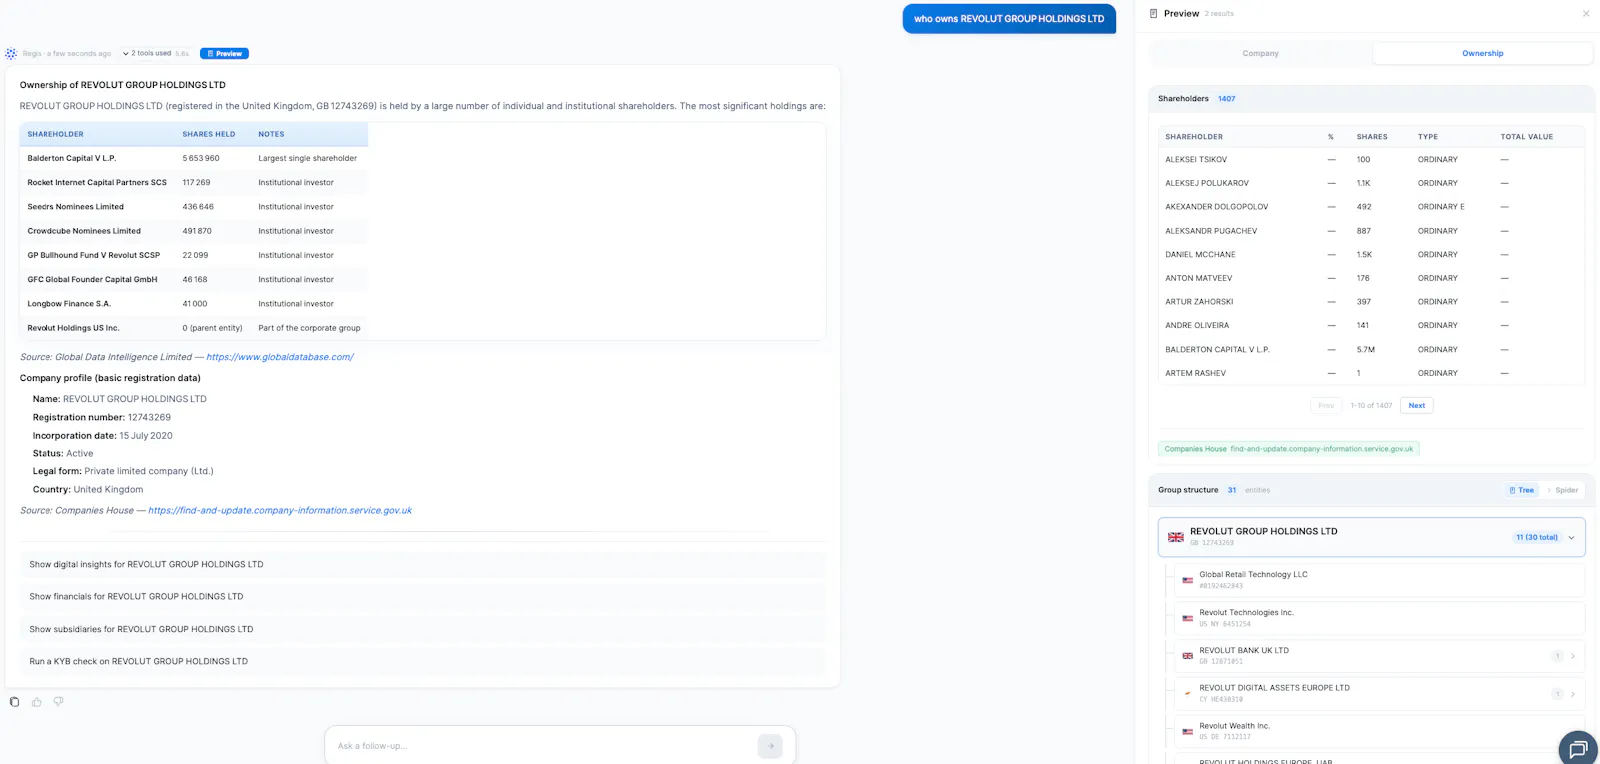1600x764 pixels.
Task: Open the find-and-update.company-information.service.gov.uk link
Action: 280,511
